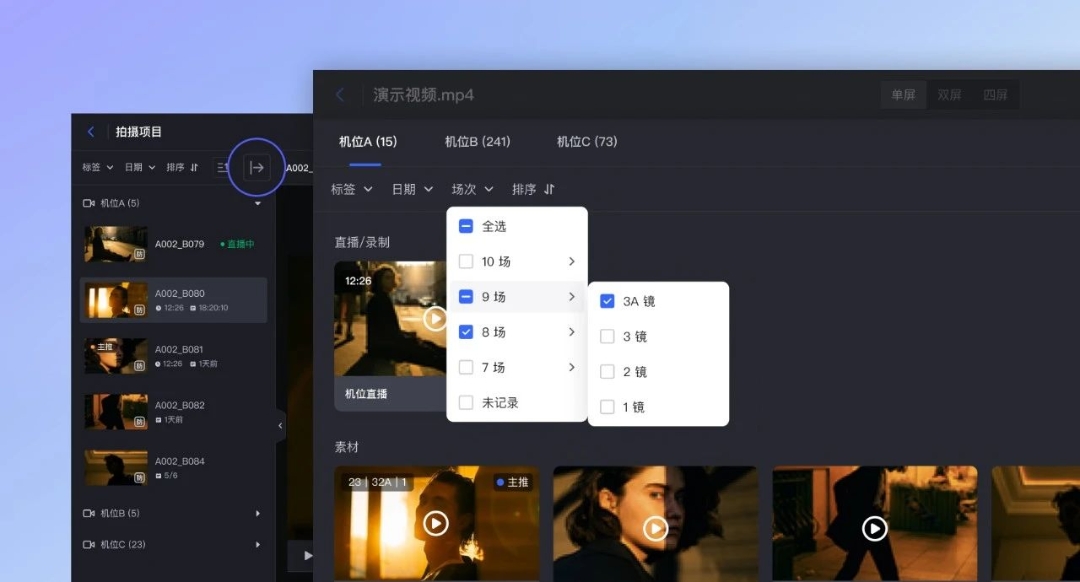Open the 日期 filter in the 演示视频.mp4 window
Viewport: 1080px width, 582px height.
click(412, 189)
